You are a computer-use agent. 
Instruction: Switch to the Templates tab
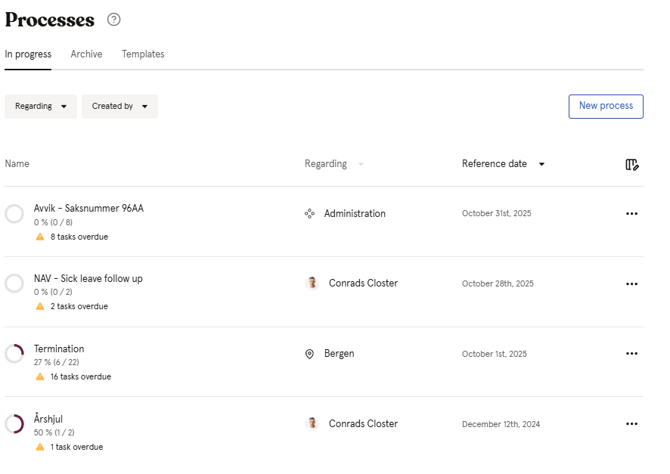click(143, 54)
